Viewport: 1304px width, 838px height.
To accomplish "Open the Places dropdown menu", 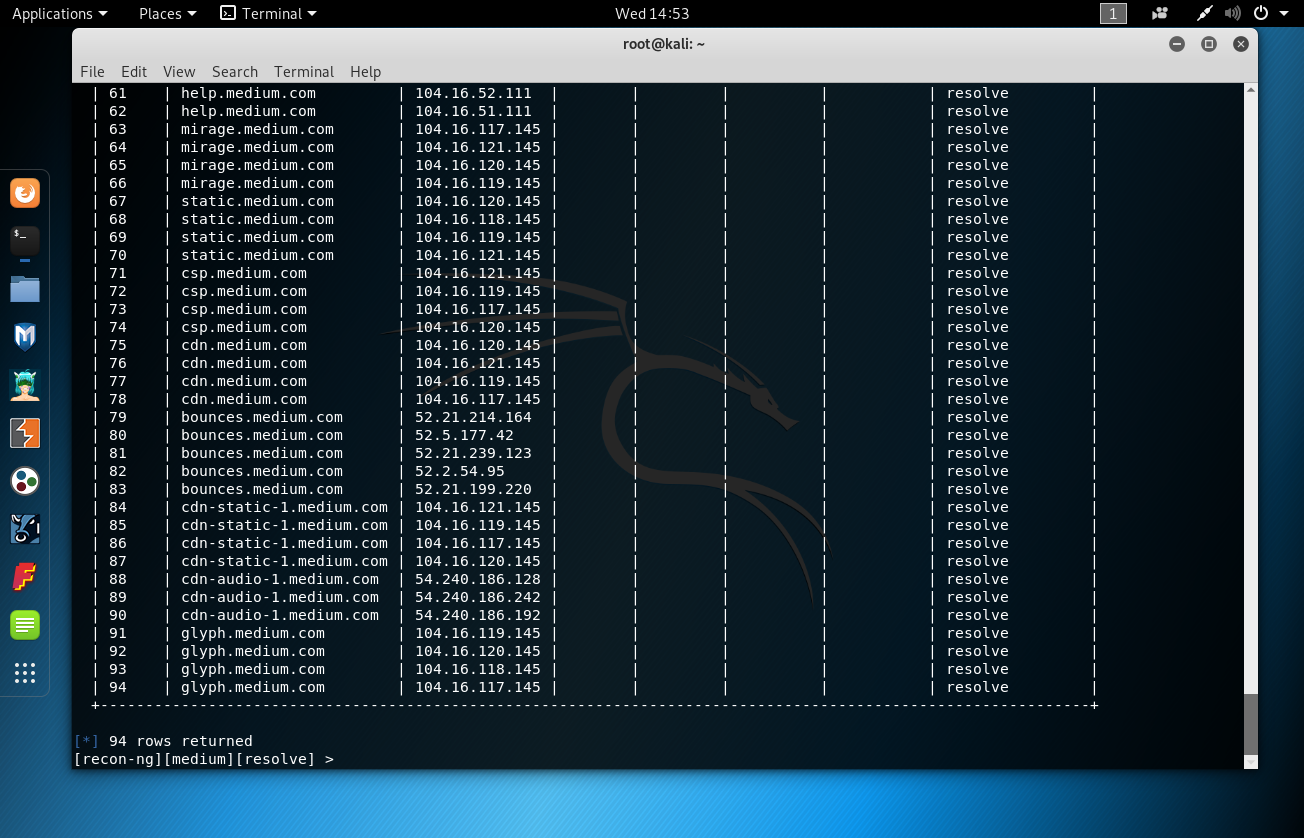I will click(x=167, y=14).
